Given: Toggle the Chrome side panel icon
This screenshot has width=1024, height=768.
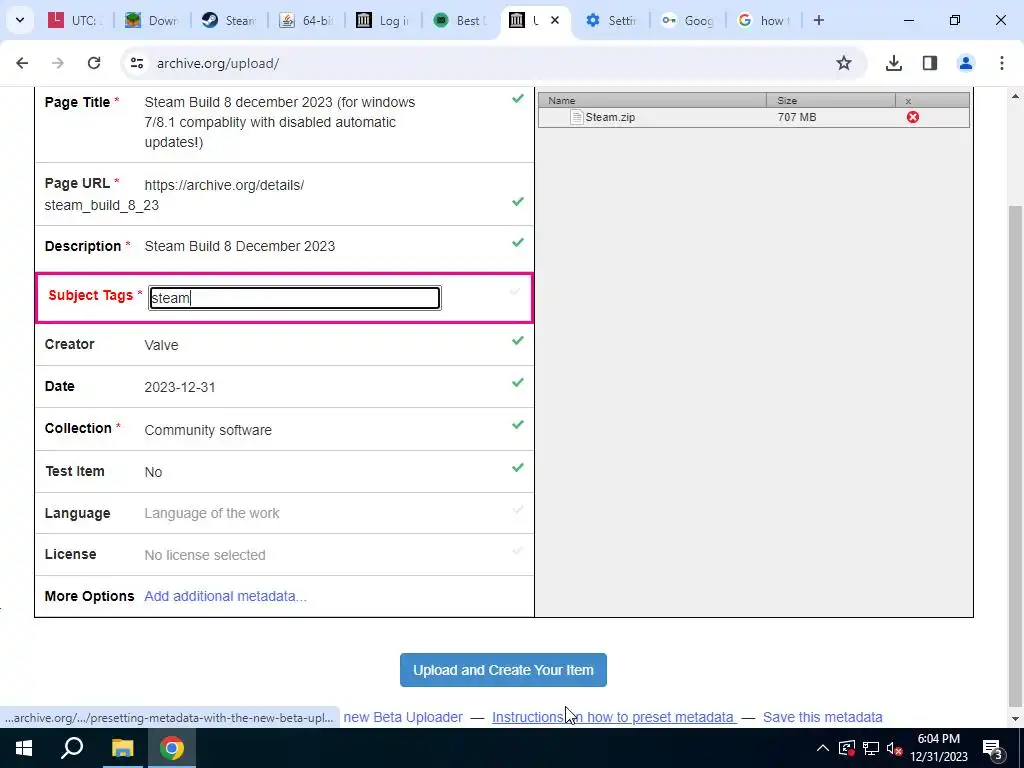Looking at the screenshot, I should coord(930,63).
